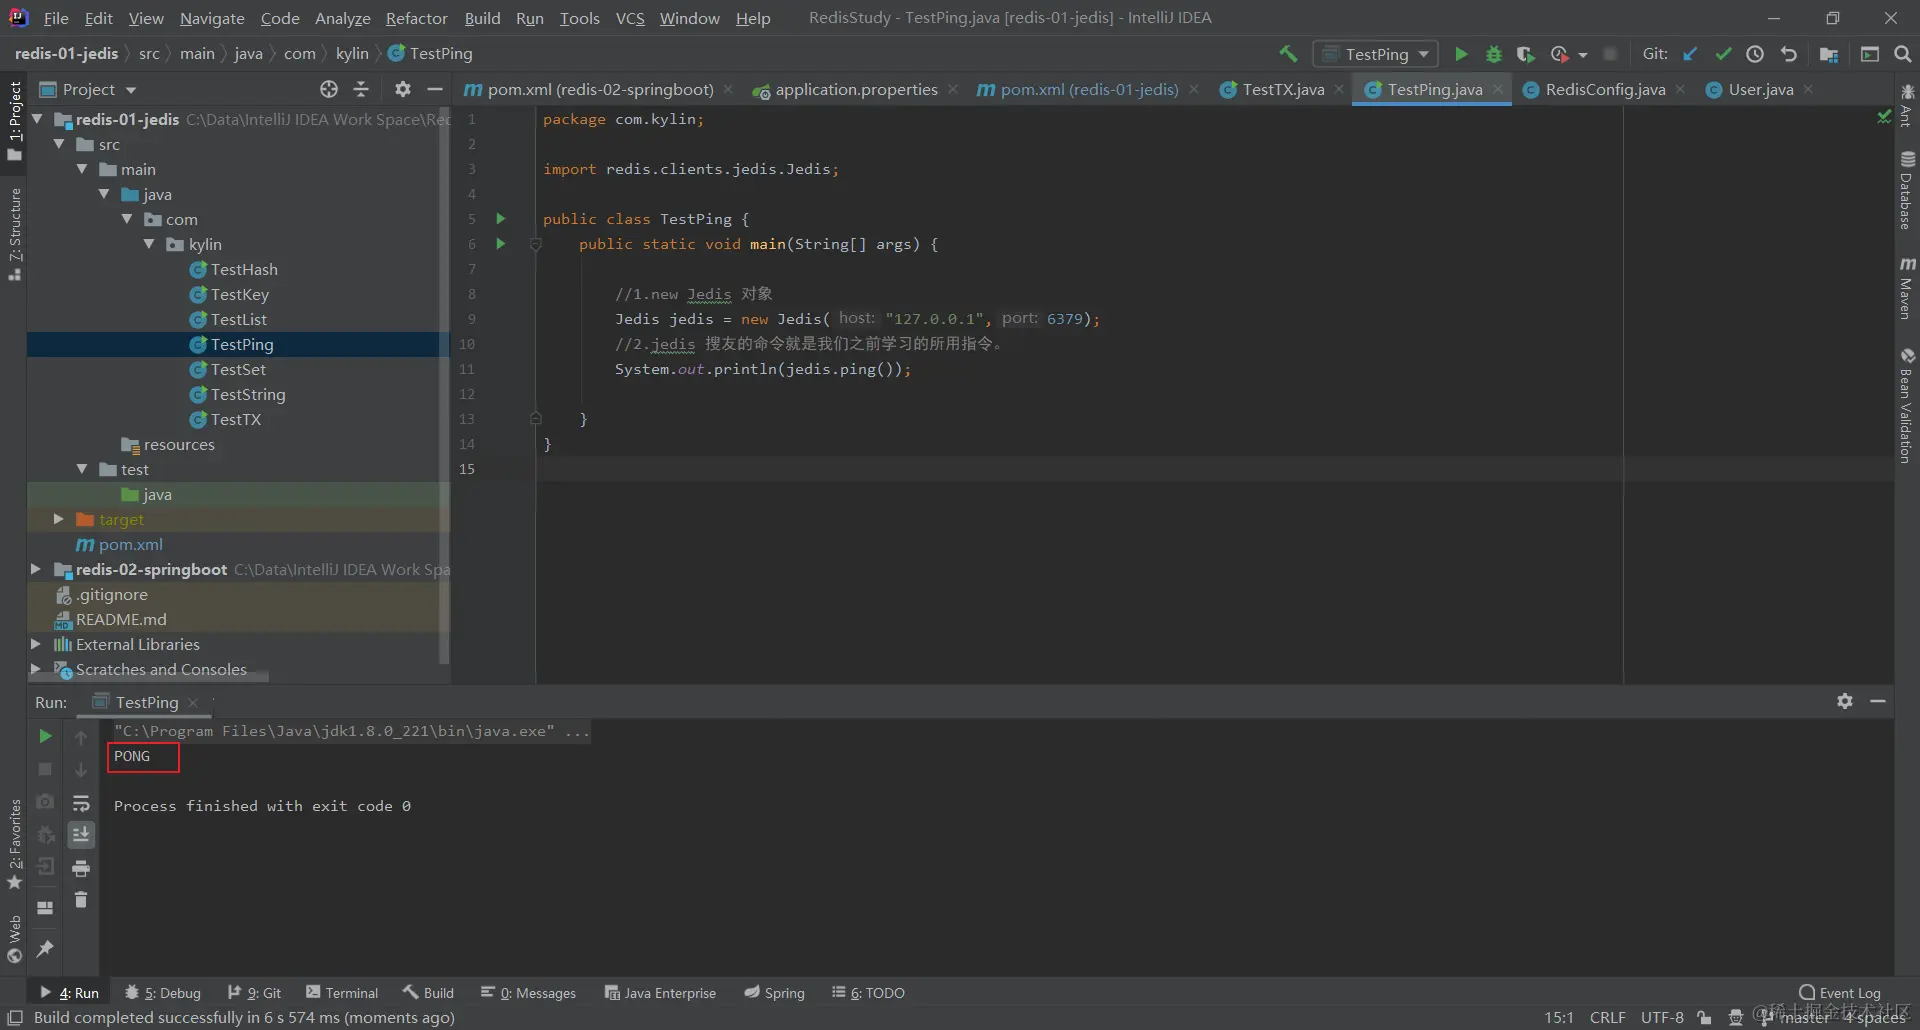The image size is (1920, 1030).
Task: Click the kylin breadcrumb in the navigation bar
Action: click(352, 53)
